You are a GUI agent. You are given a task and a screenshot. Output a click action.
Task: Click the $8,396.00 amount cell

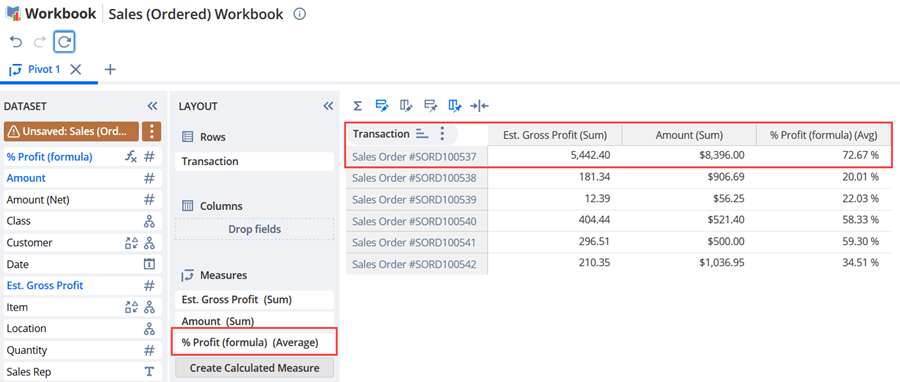tap(689, 156)
